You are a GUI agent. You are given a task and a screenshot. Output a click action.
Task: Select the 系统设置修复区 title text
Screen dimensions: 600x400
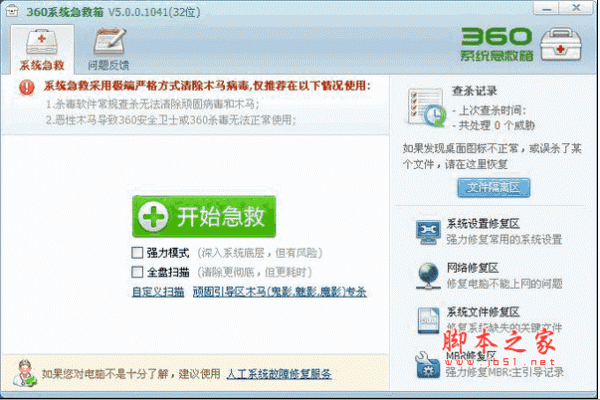point(483,224)
